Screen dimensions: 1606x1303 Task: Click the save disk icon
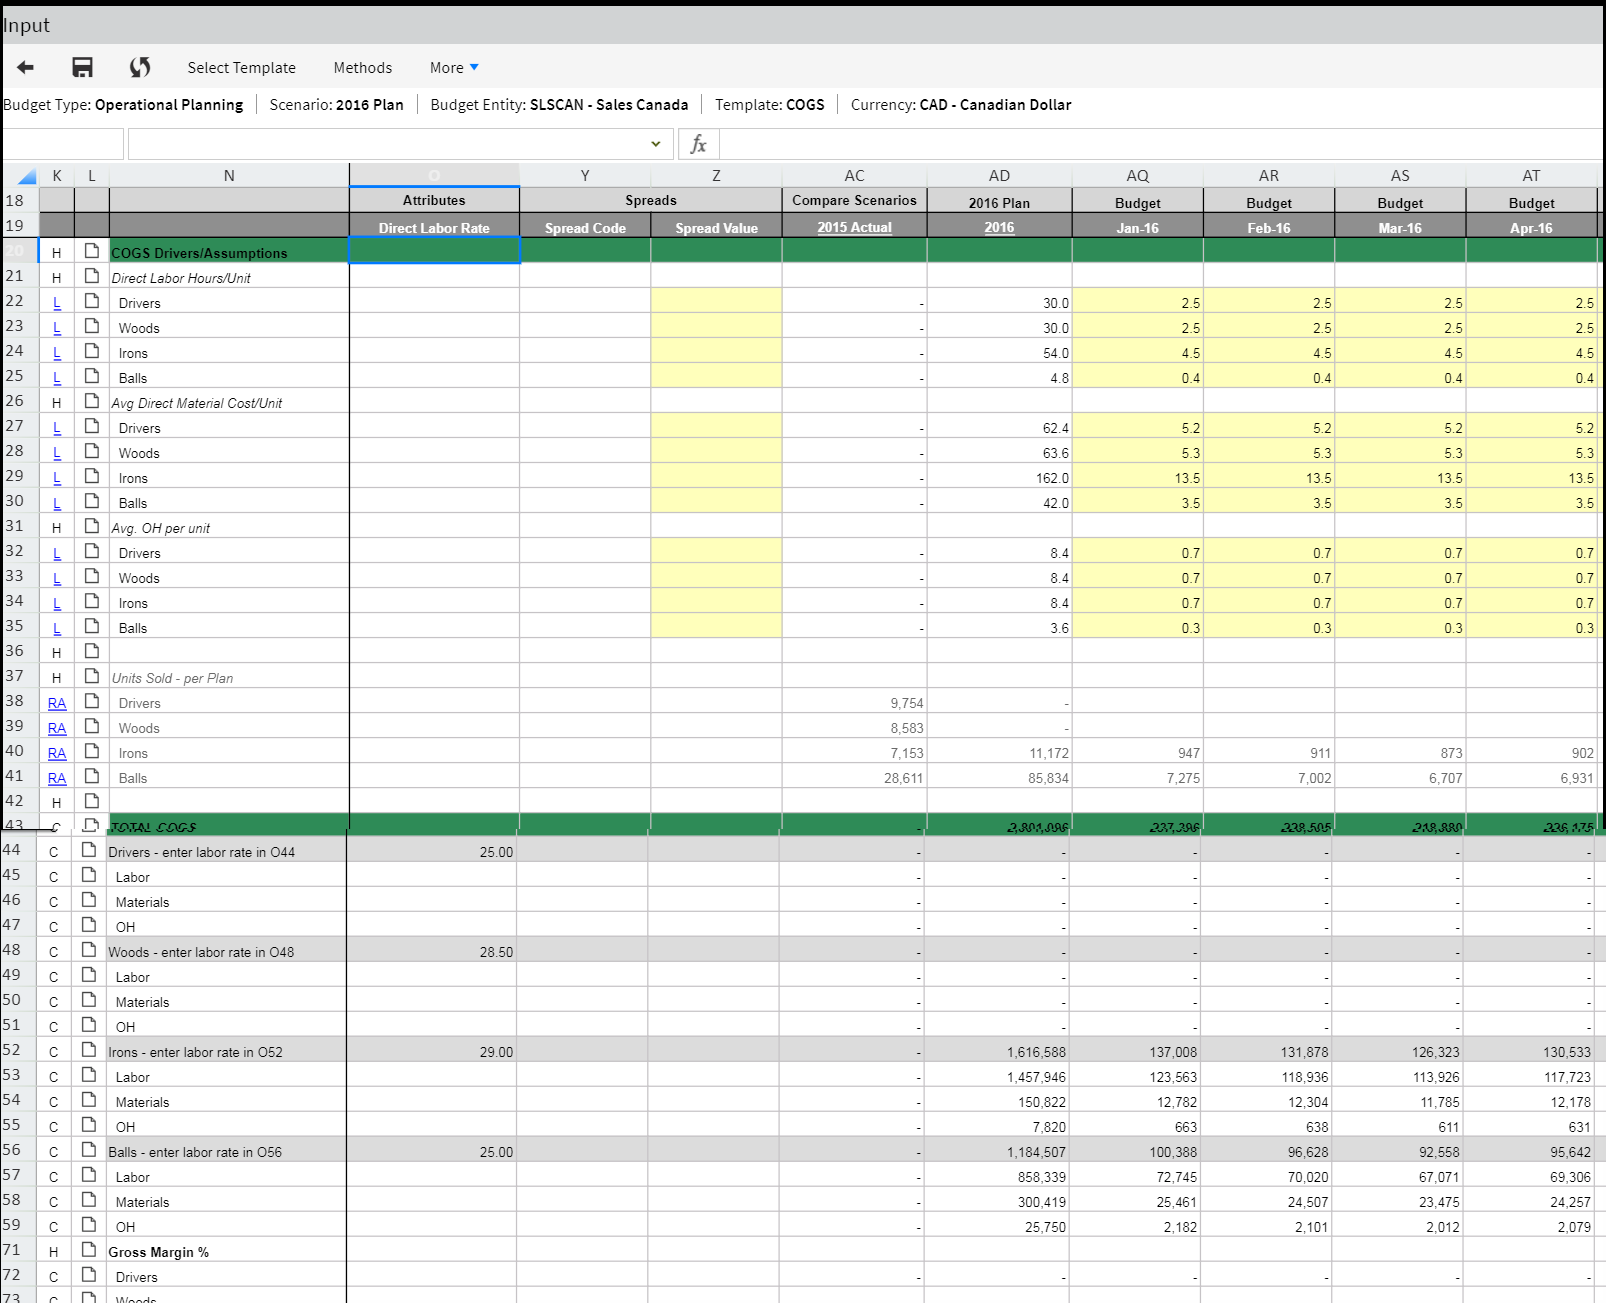[x=83, y=67]
